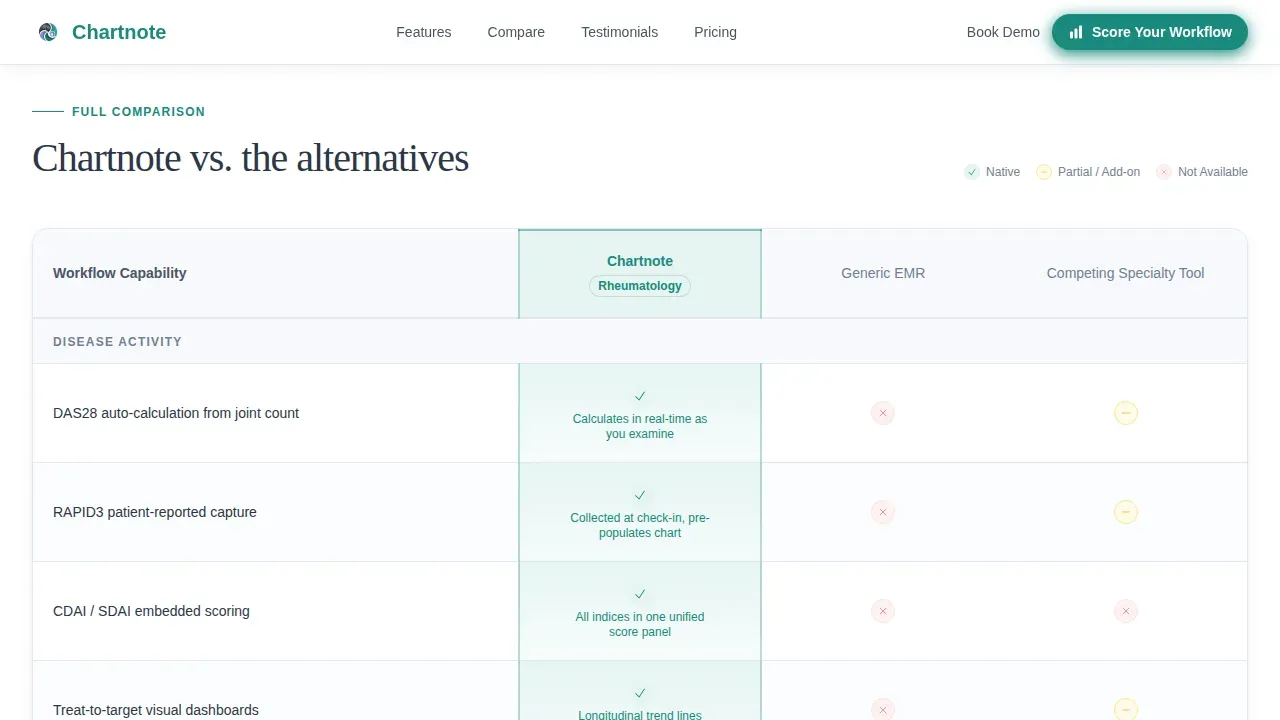1280x720 pixels.
Task: Click Generic EMR X icon in Treat-to-target row
Action: [882, 710]
